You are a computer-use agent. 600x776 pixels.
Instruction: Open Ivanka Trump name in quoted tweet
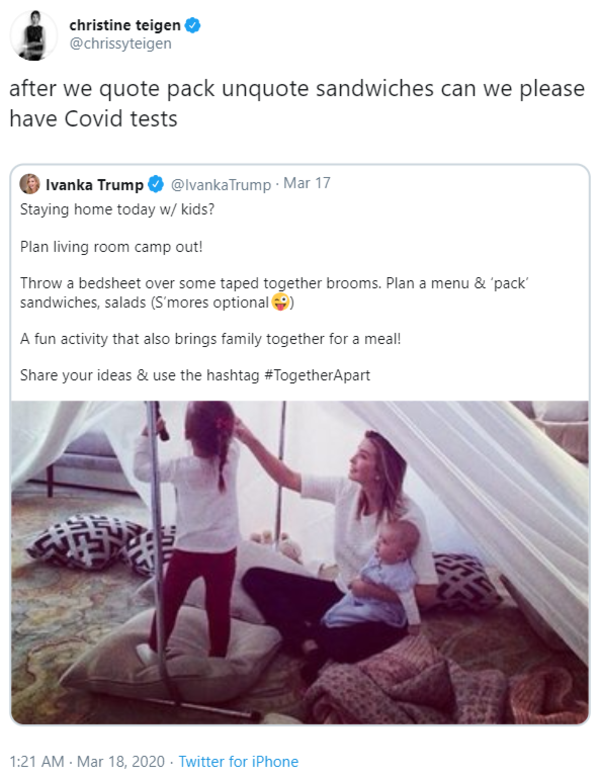click(x=94, y=185)
